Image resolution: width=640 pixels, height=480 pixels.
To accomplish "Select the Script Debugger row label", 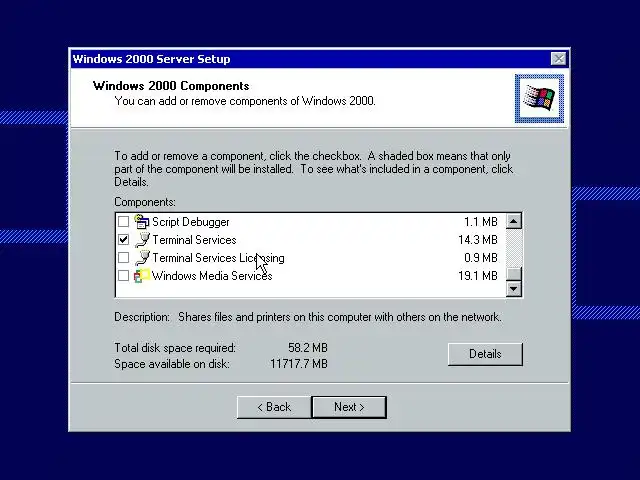I will [x=191, y=222].
